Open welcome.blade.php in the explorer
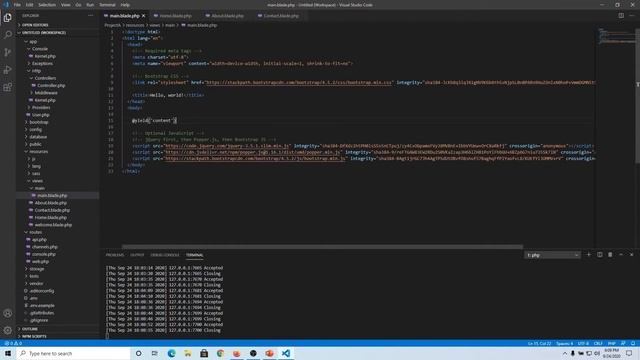This screenshot has height=360, width=640. (53, 225)
